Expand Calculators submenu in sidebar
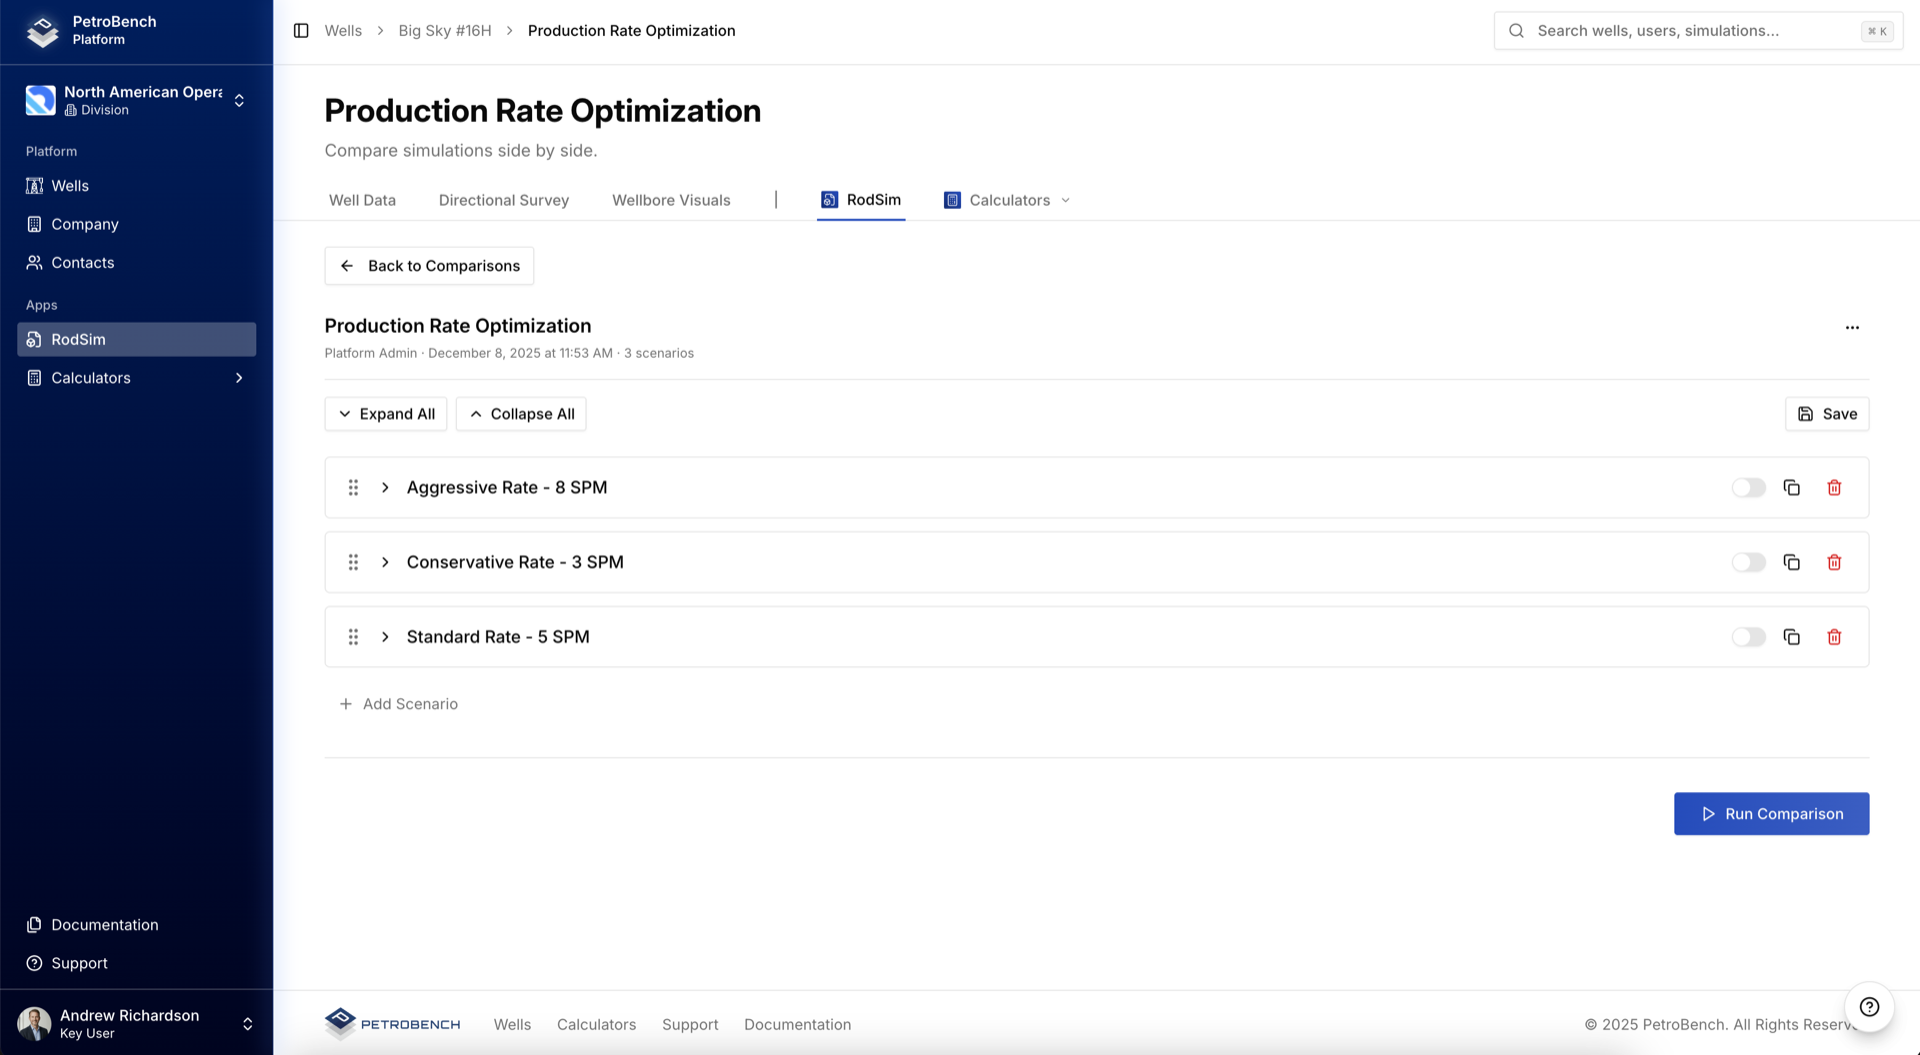Image resolution: width=1920 pixels, height=1055 pixels. (239, 378)
